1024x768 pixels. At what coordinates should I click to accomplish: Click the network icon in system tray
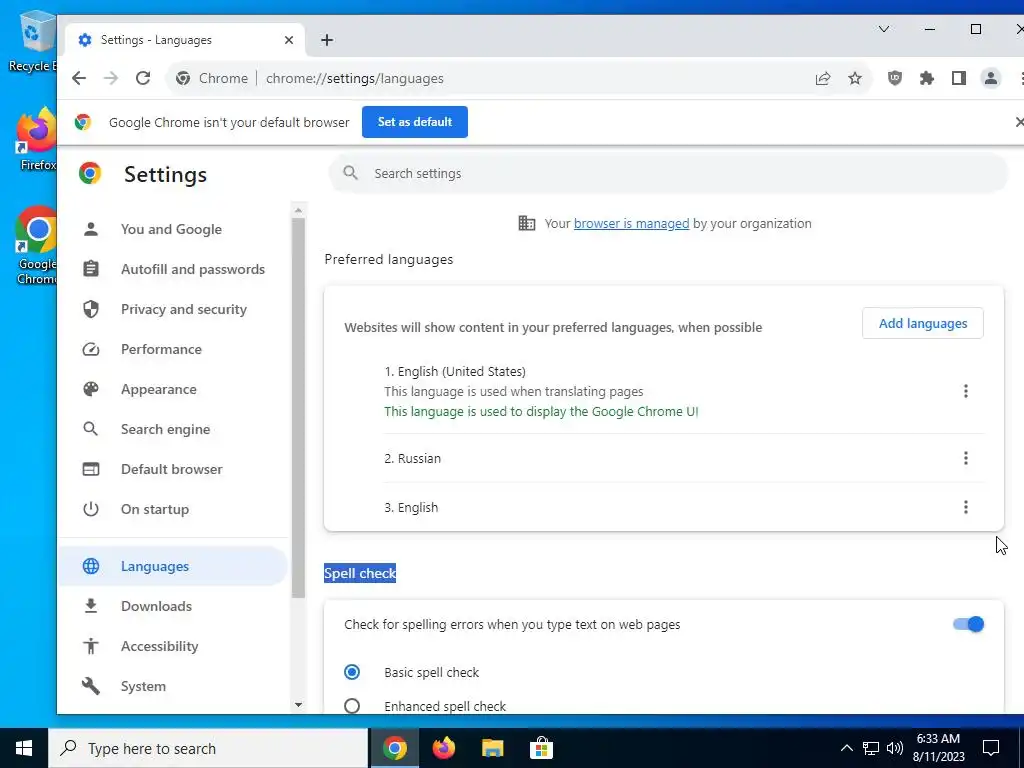[871, 748]
